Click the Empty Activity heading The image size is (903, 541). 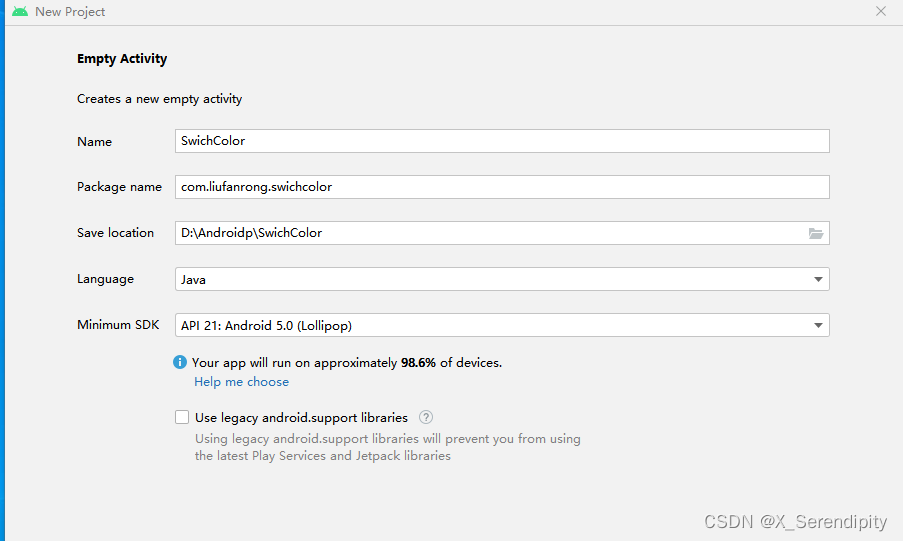click(122, 59)
